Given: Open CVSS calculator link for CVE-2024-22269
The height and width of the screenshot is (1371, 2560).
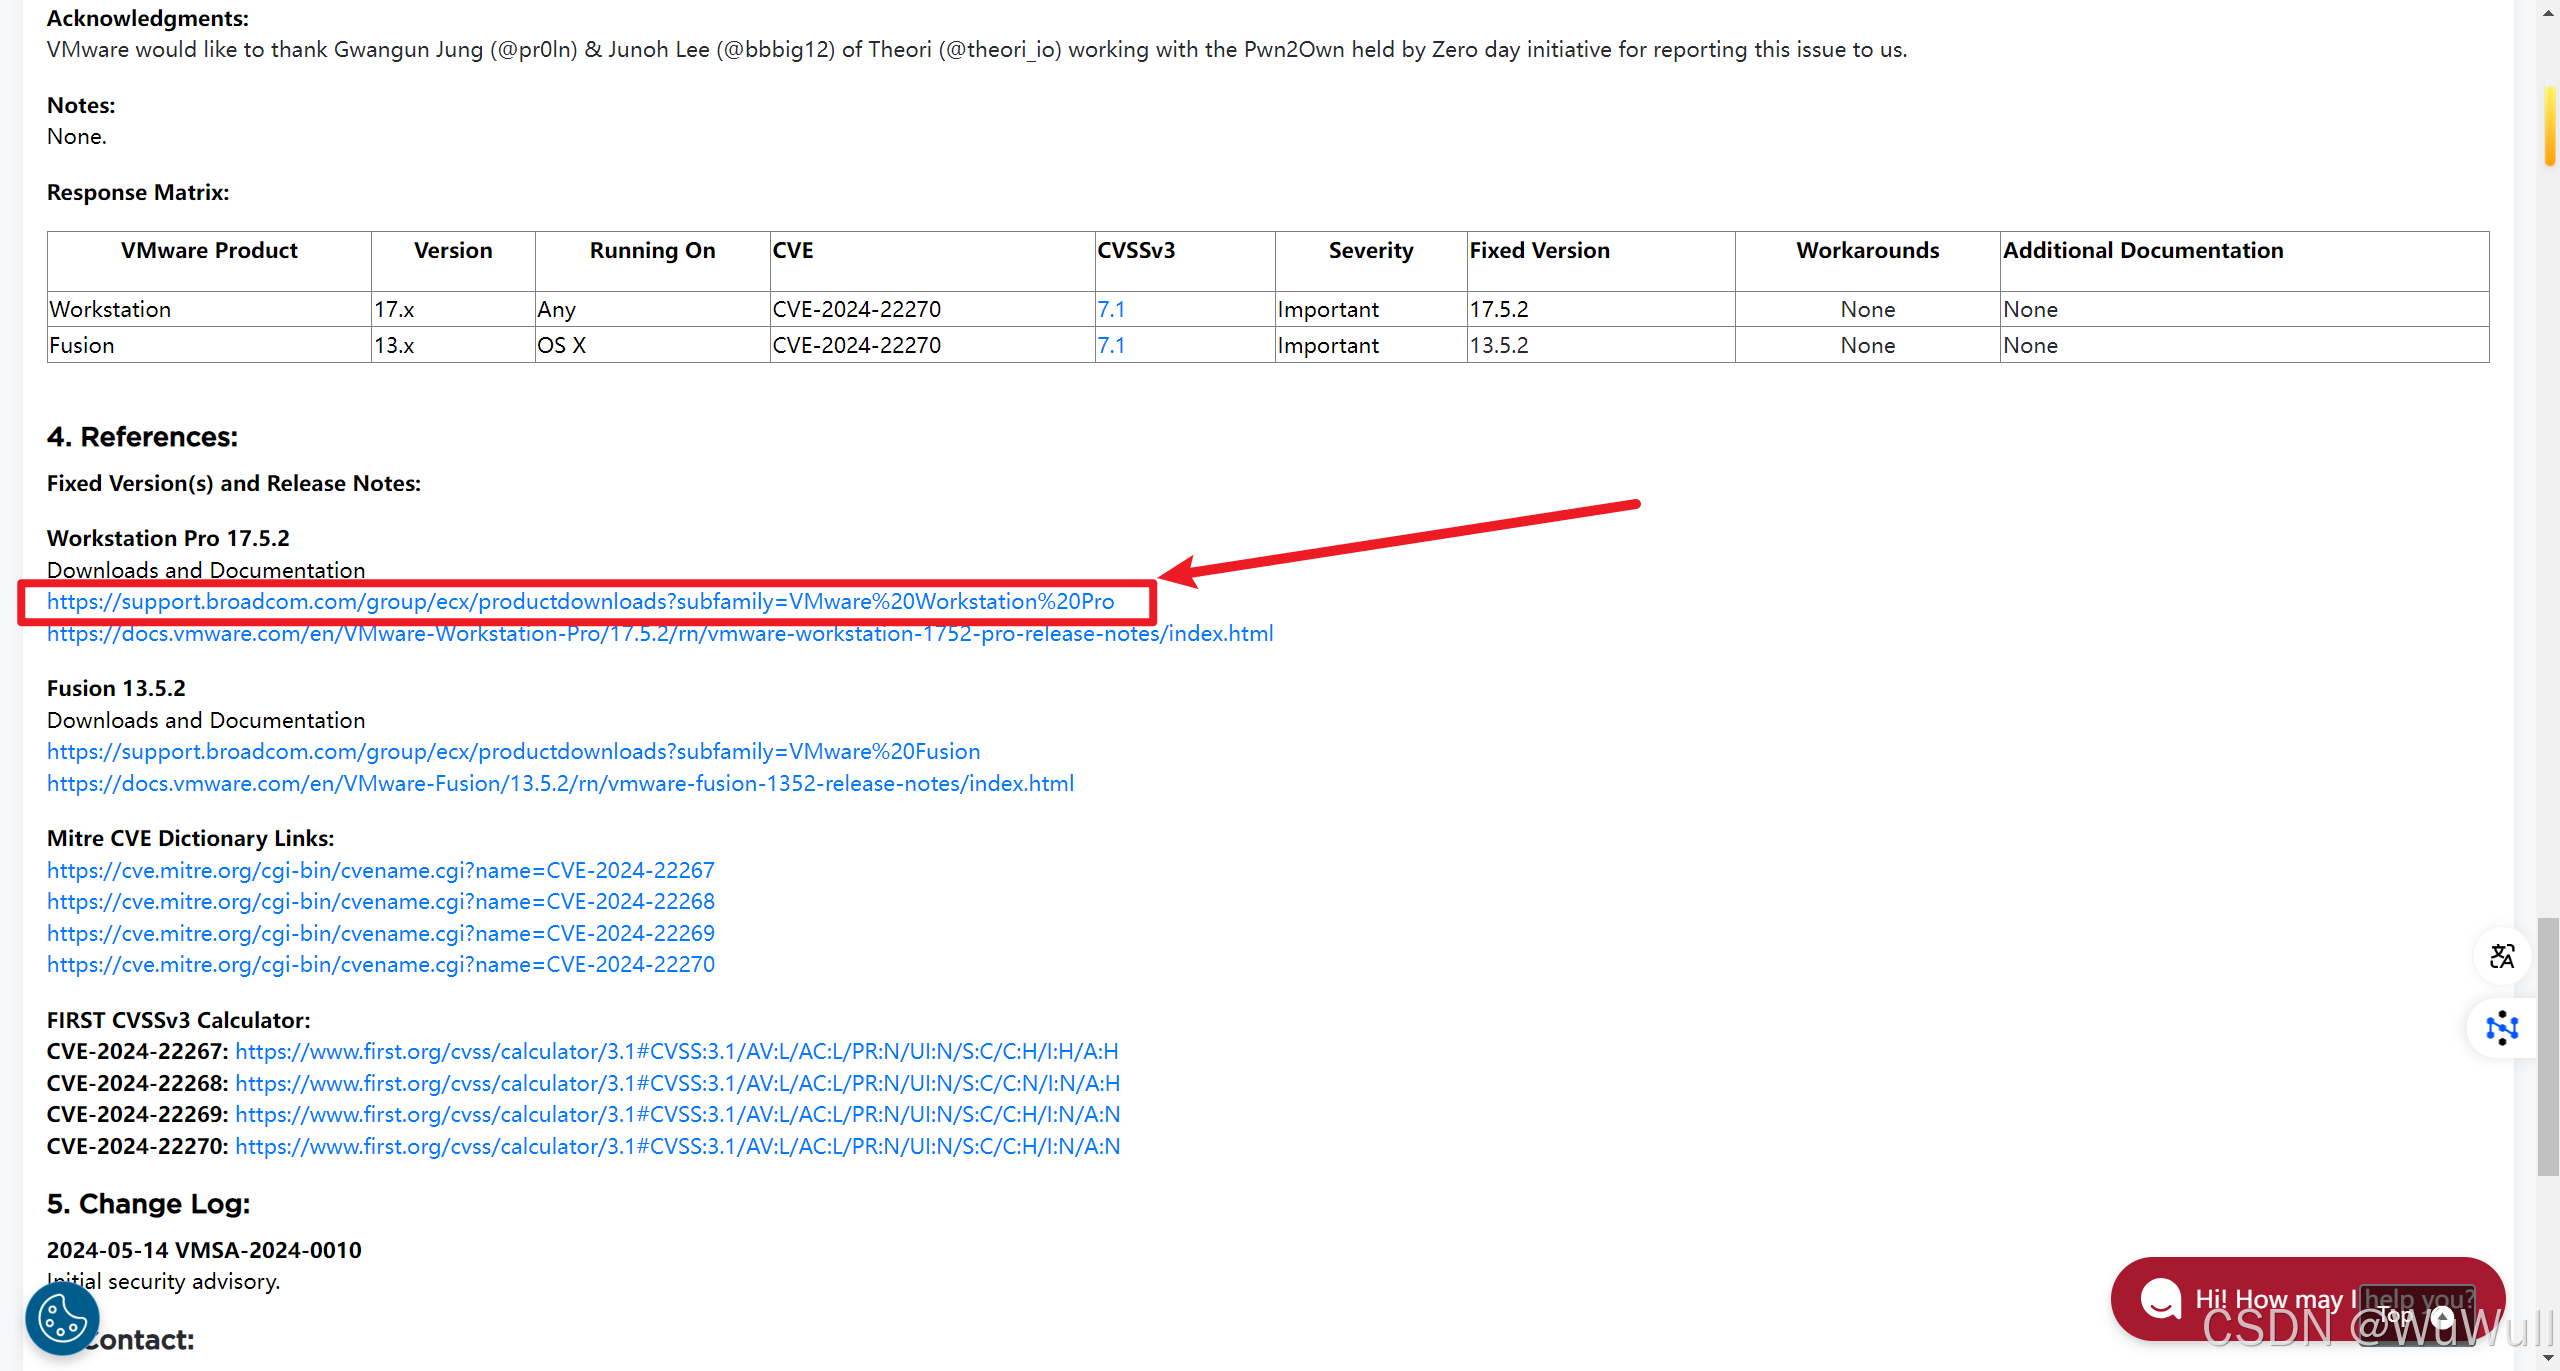Looking at the screenshot, I should pos(677,1115).
